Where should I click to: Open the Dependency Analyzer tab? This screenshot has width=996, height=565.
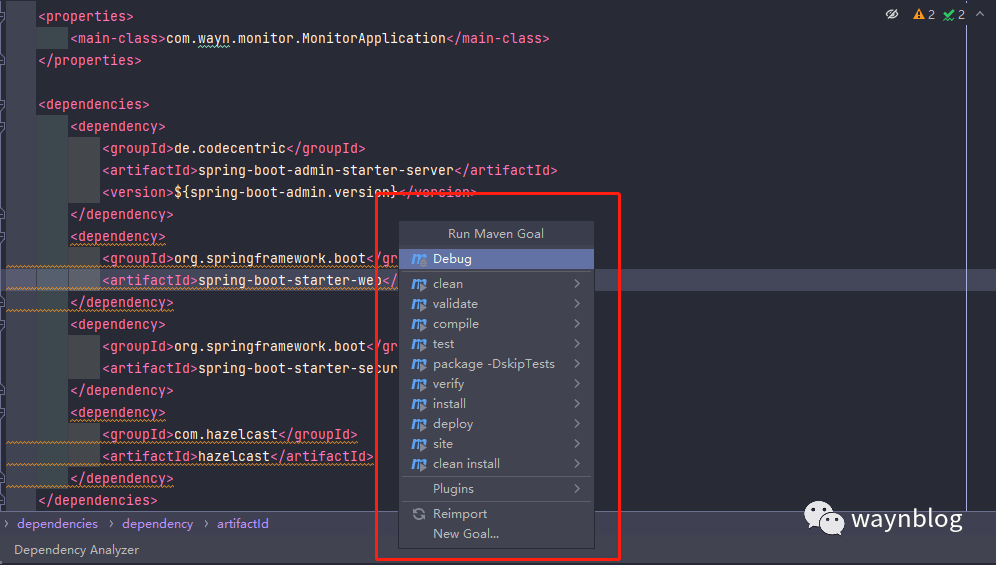coord(76,549)
